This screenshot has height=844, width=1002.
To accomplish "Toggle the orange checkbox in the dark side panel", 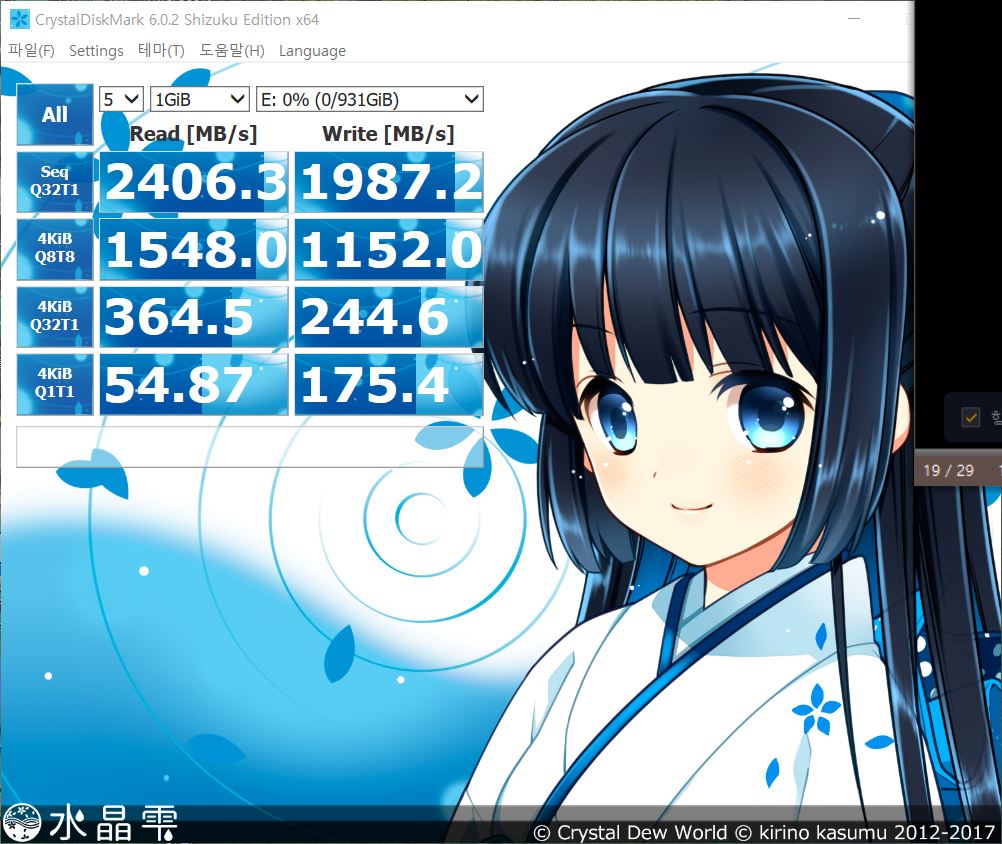I will (971, 418).
